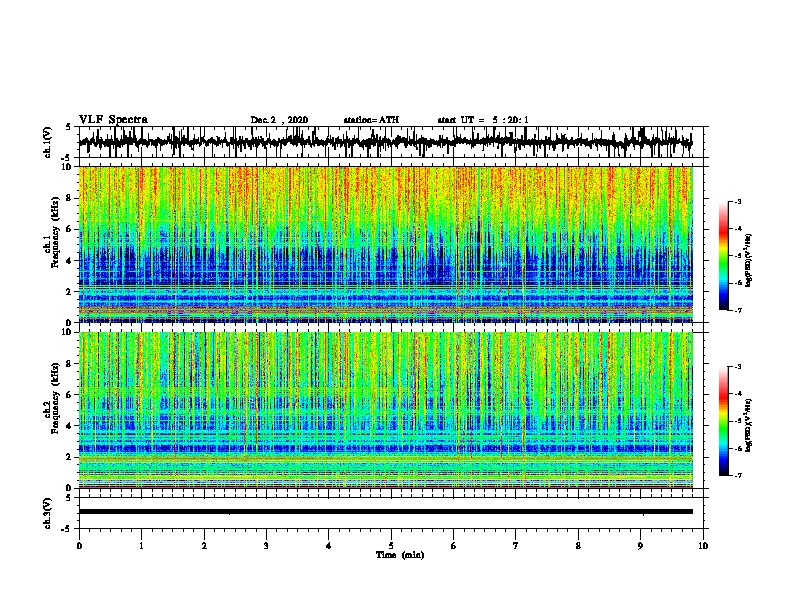Select the "Dec. 2 , 2020" date text

click(279, 120)
